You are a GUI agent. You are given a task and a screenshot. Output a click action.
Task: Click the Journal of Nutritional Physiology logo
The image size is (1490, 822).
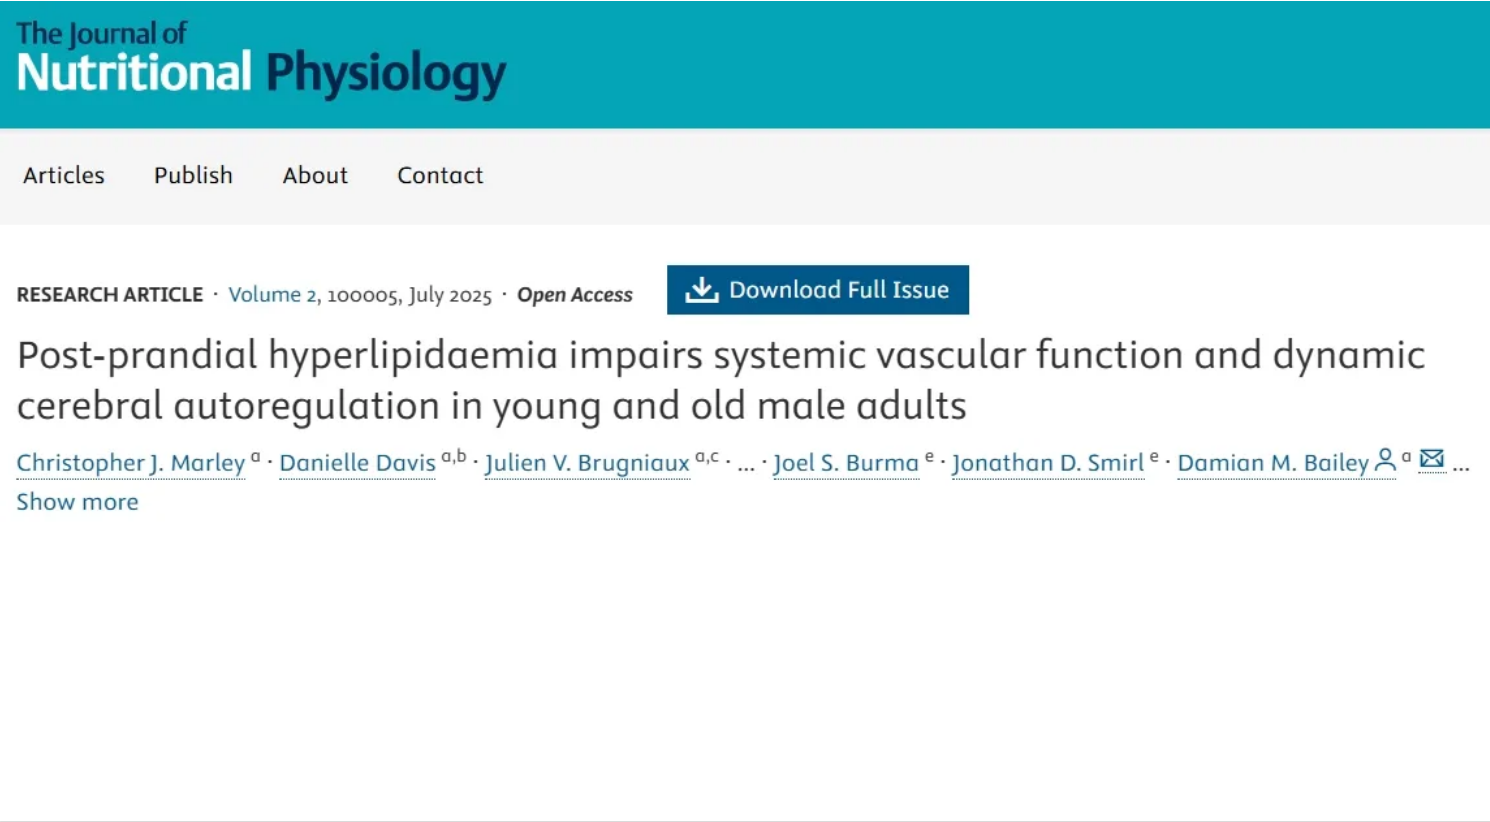click(x=261, y=61)
